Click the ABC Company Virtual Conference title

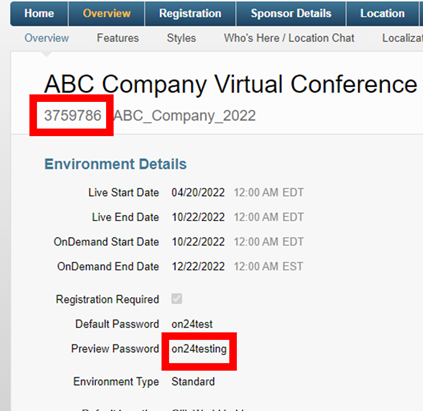point(231,84)
